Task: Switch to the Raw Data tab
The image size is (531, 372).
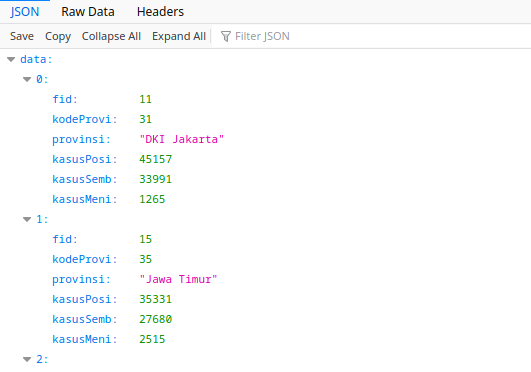Action: [88, 12]
